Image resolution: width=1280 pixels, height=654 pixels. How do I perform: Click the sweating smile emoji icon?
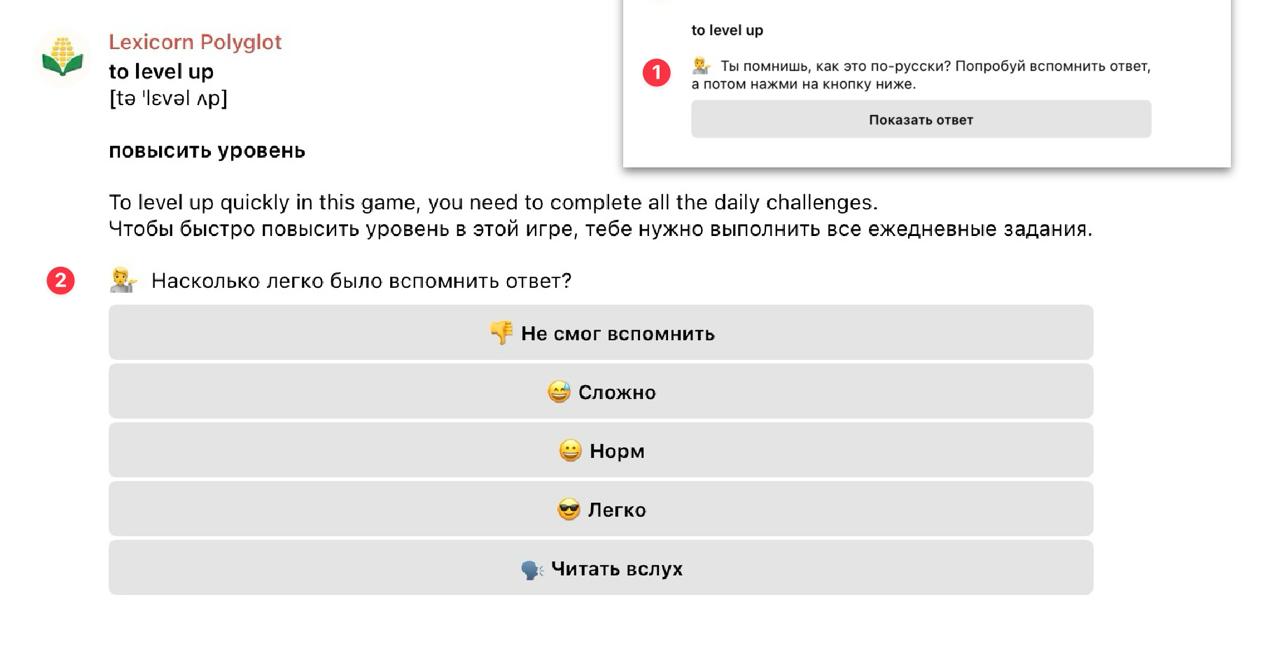point(559,392)
